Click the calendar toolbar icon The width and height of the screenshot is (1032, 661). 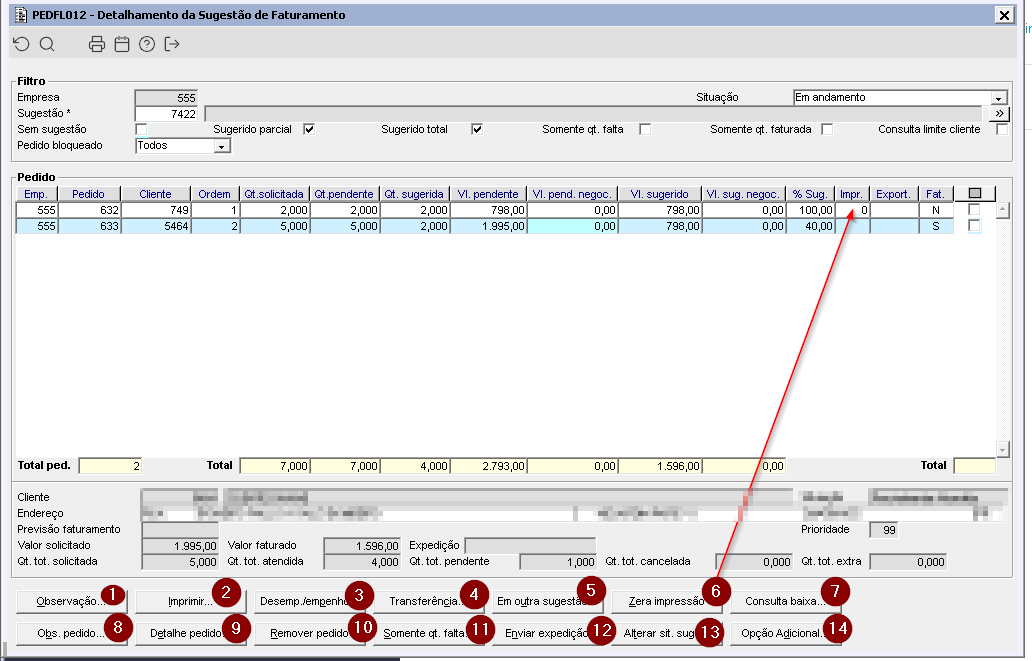122,44
